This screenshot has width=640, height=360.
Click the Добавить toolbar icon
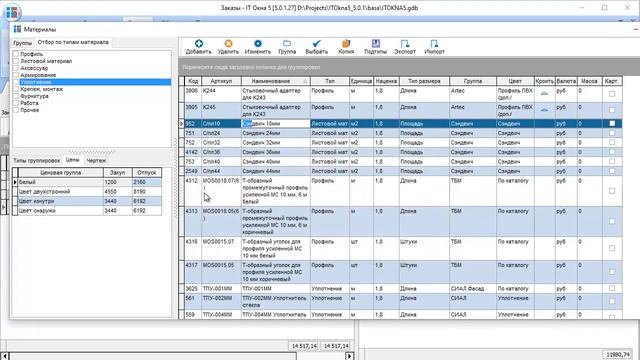click(198, 44)
